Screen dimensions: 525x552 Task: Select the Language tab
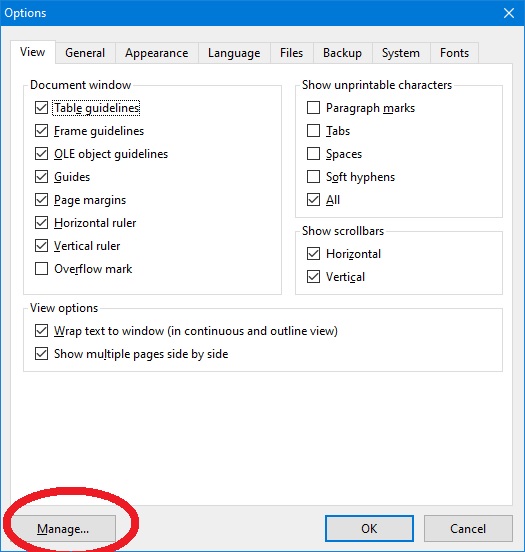tap(234, 53)
